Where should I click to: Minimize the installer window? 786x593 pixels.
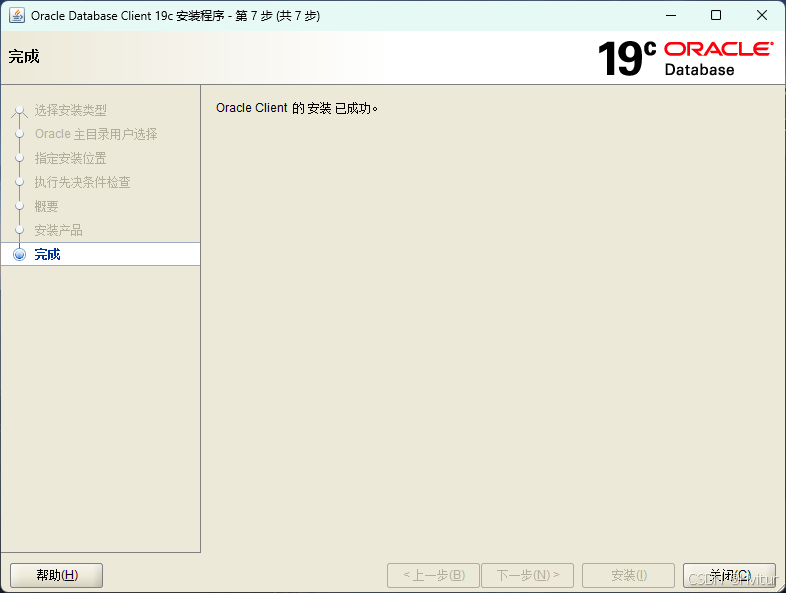pos(671,16)
